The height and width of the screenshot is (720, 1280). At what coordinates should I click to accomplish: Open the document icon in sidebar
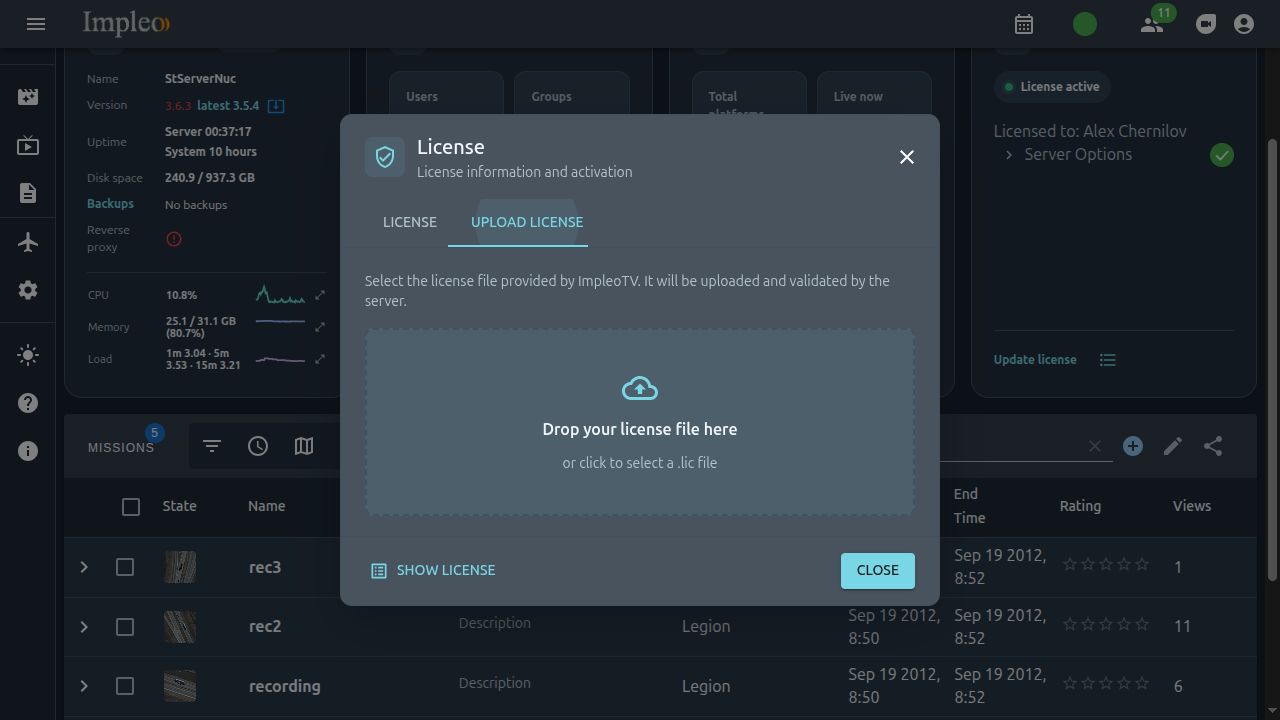[28, 193]
